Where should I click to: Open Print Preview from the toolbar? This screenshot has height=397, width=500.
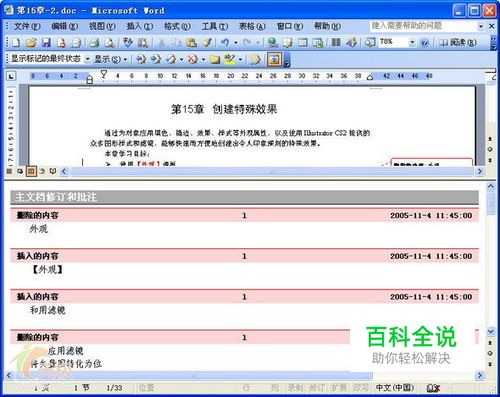click(x=109, y=42)
